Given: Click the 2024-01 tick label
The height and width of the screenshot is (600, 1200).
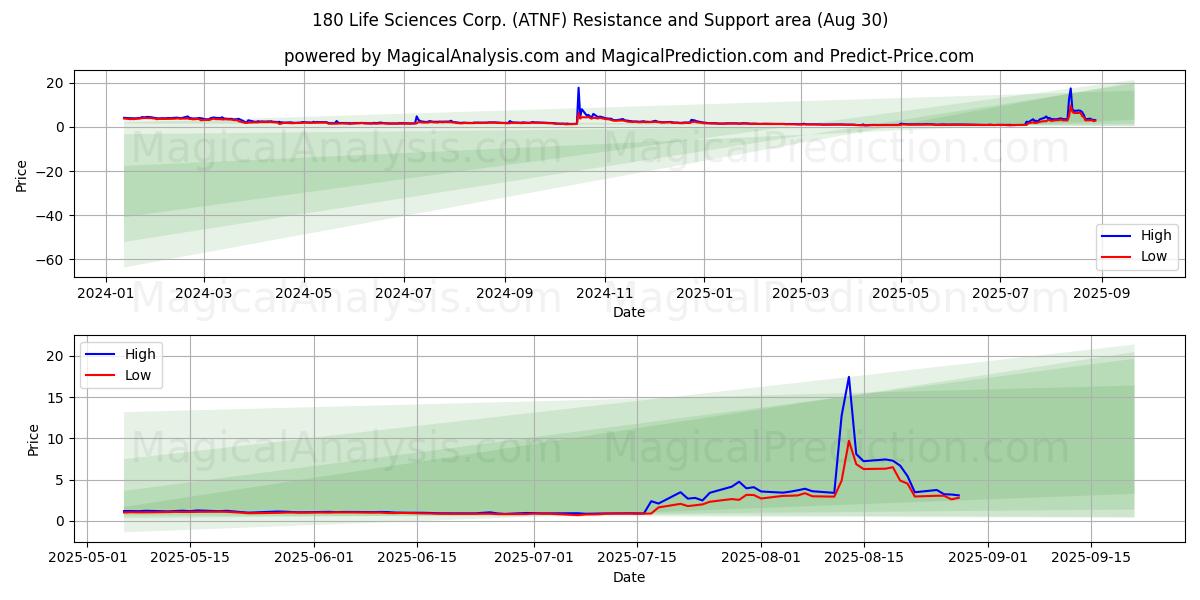Looking at the screenshot, I should pos(107,294).
